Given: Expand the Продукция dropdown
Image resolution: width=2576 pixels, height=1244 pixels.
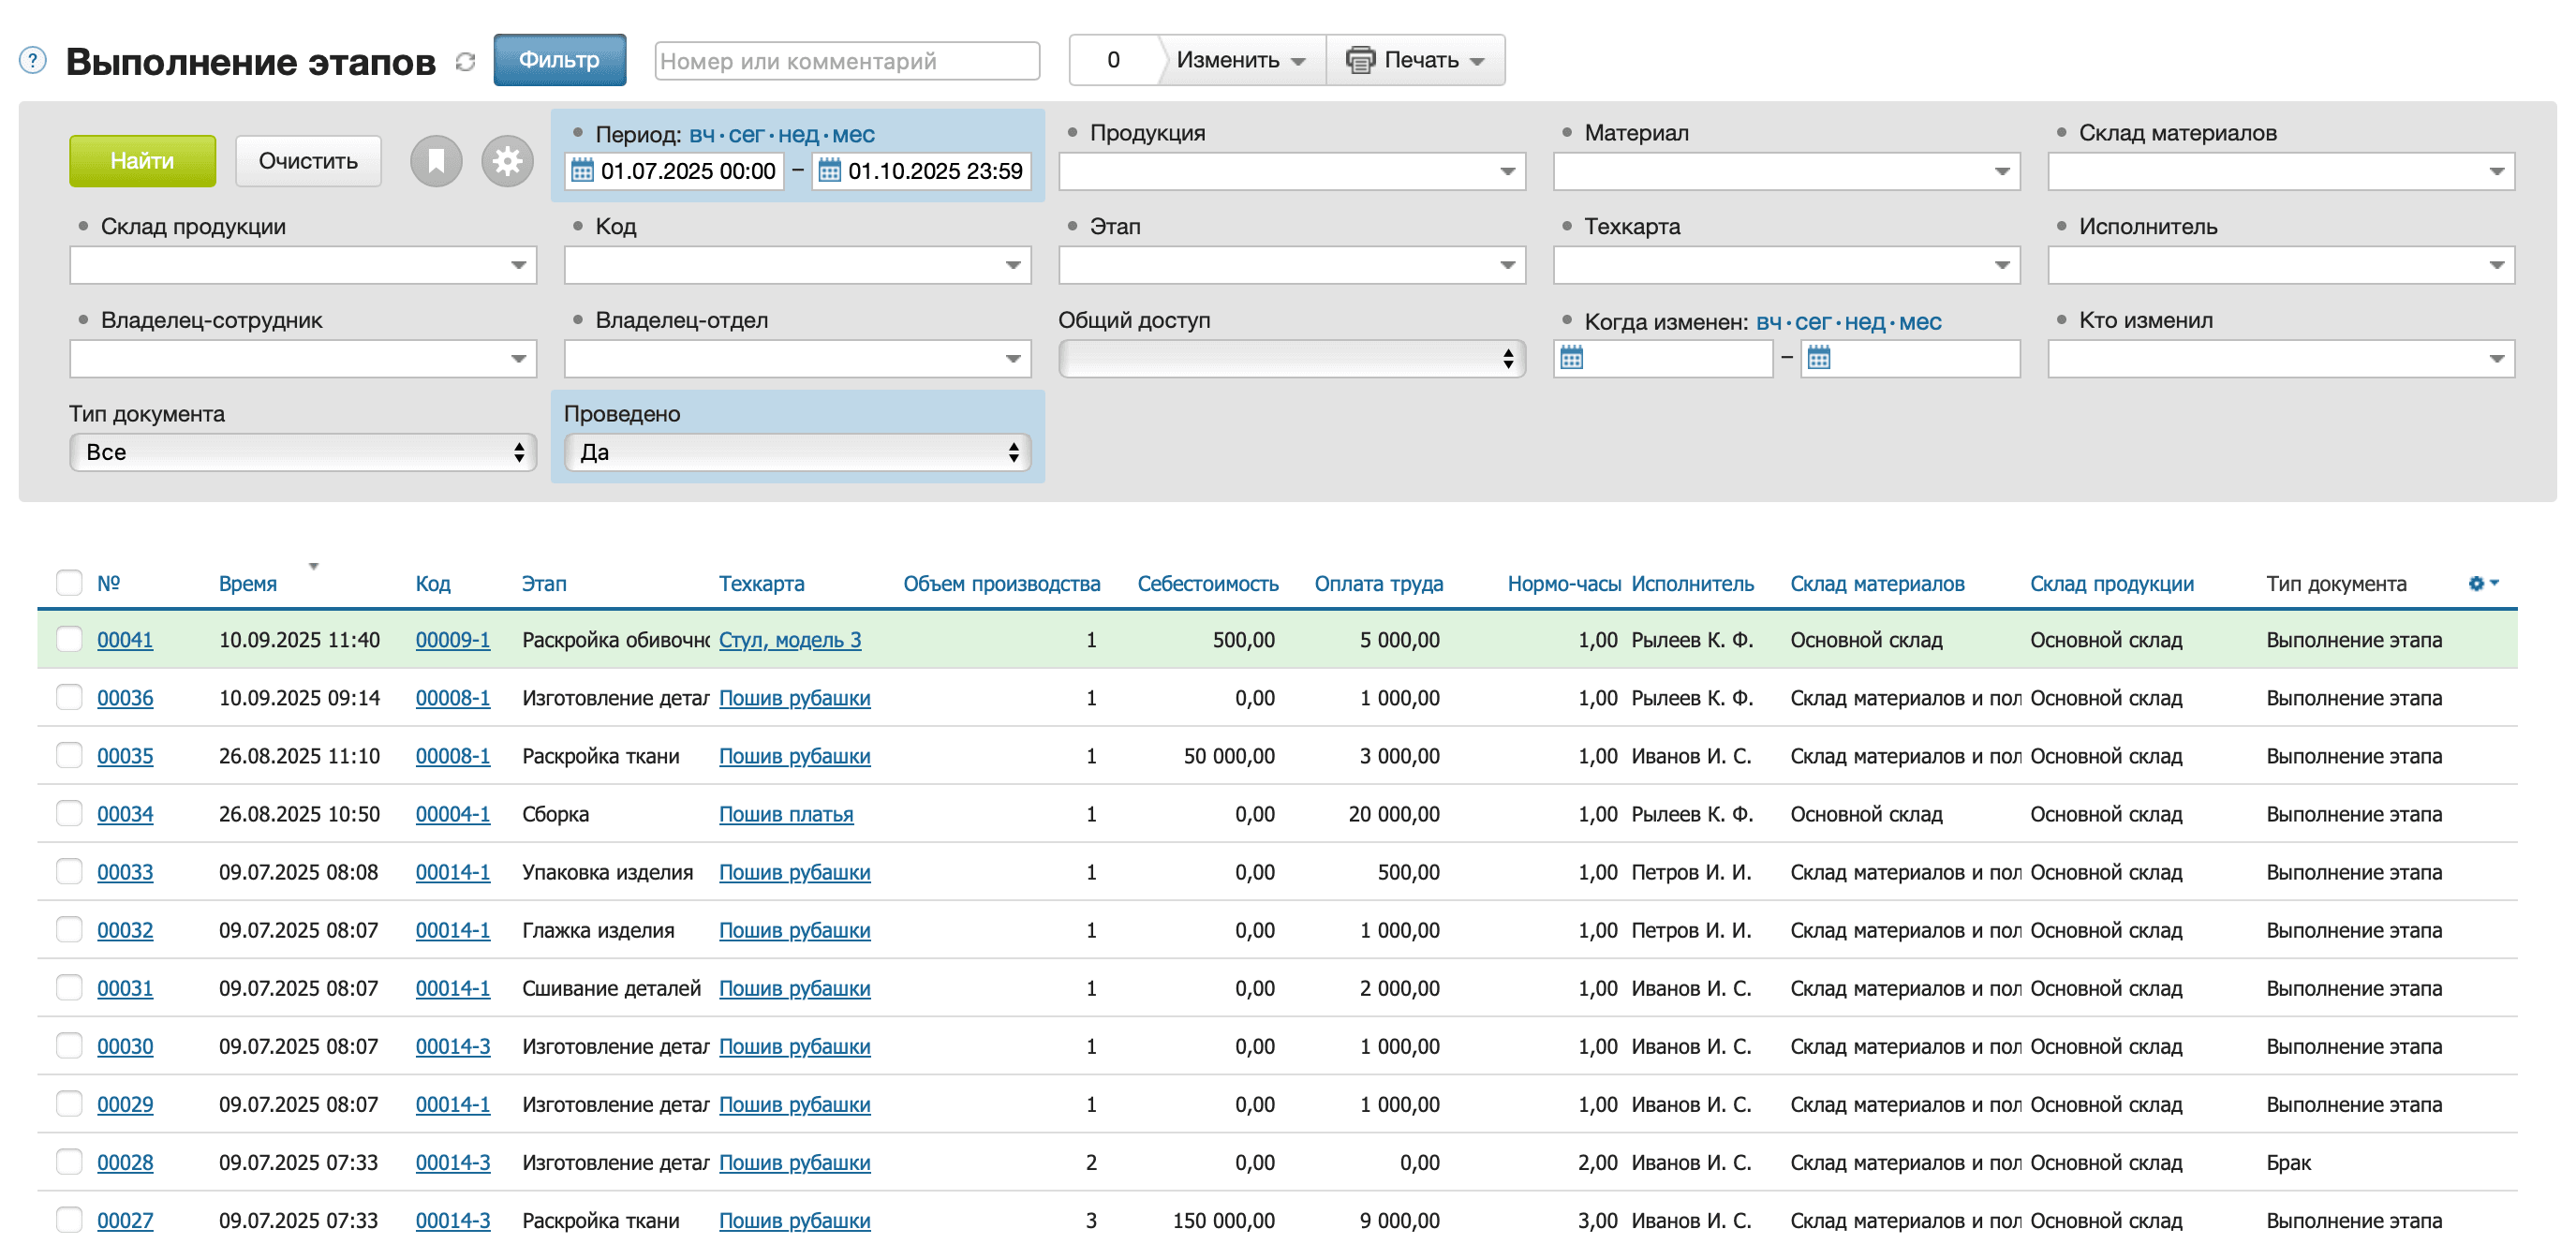Looking at the screenshot, I should click(1506, 172).
